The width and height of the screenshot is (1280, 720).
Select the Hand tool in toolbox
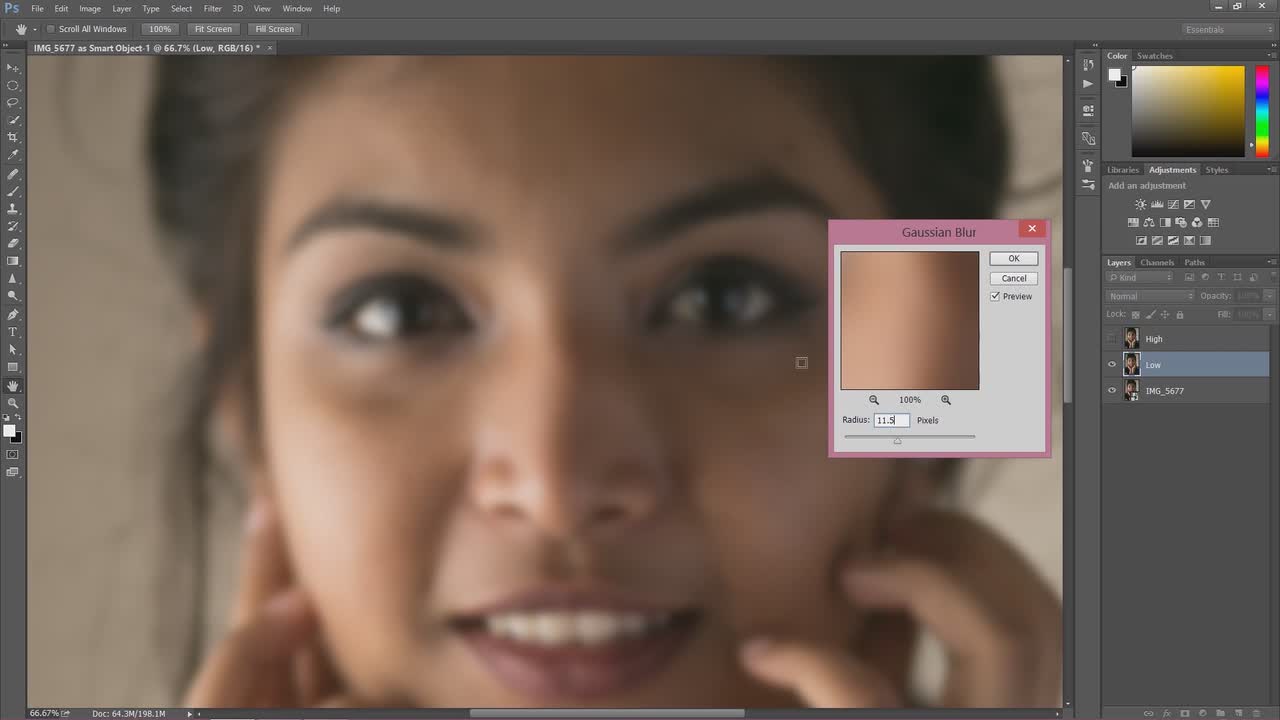[13, 385]
